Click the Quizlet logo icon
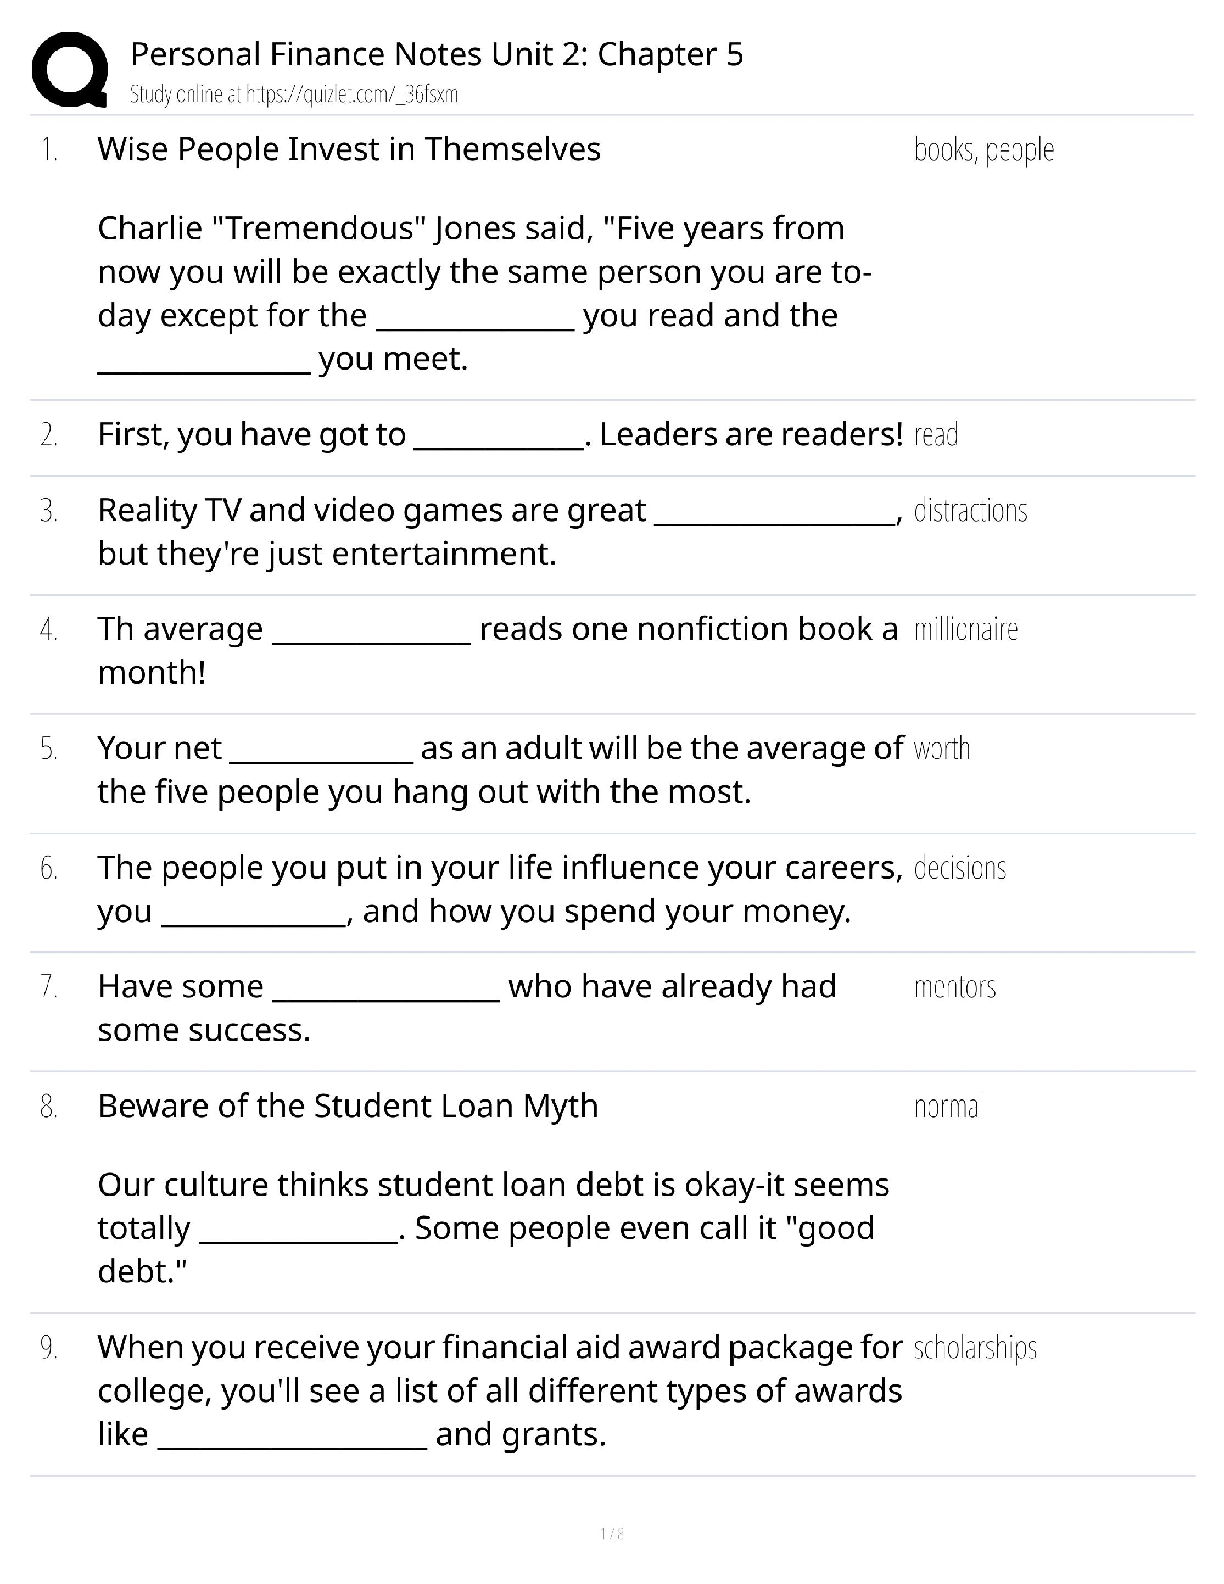The width and height of the screenshot is (1224, 1584). pos(70,69)
